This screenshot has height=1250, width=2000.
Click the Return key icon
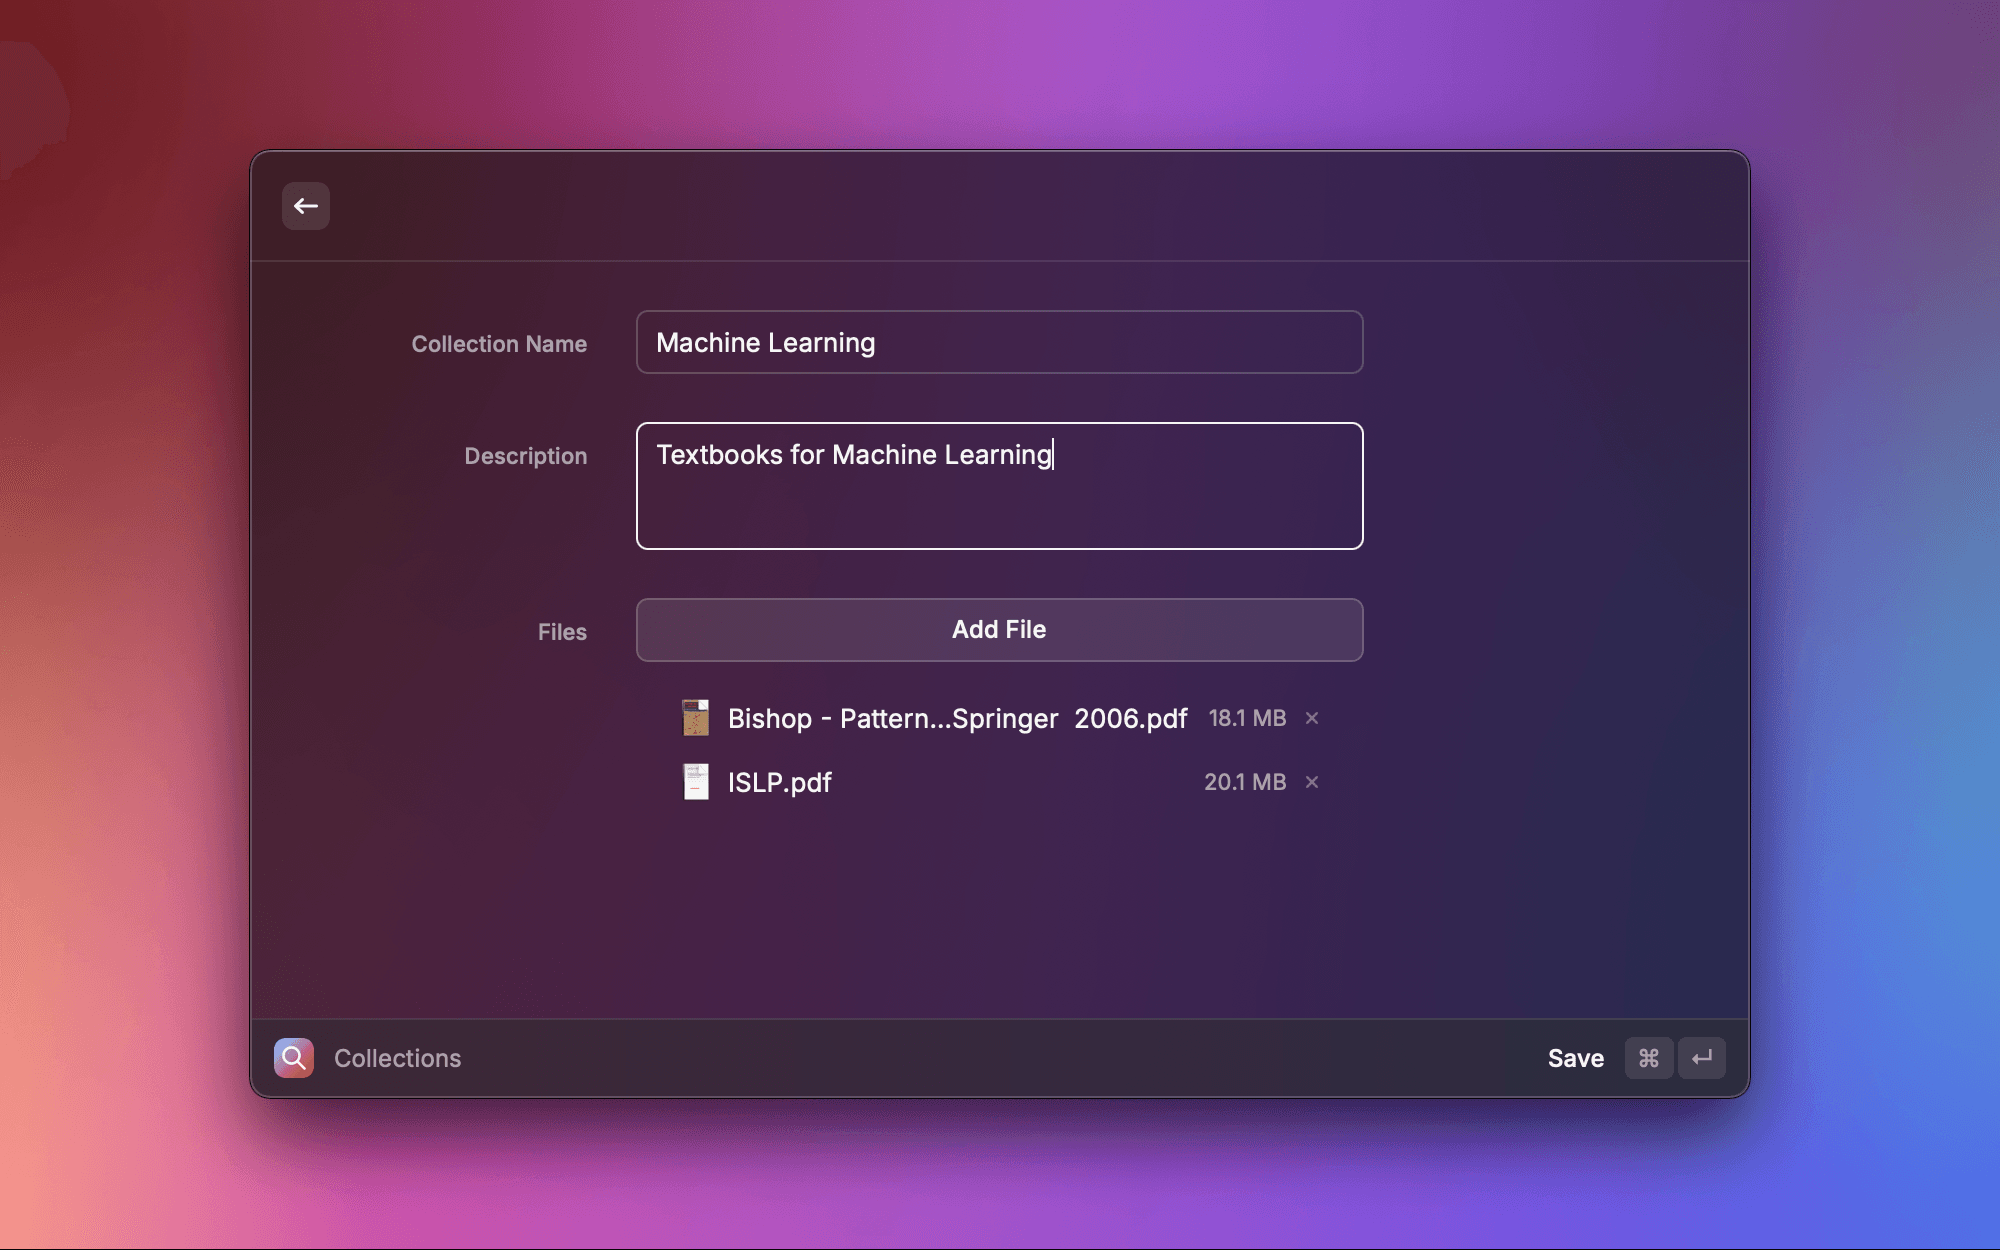[x=1702, y=1058]
